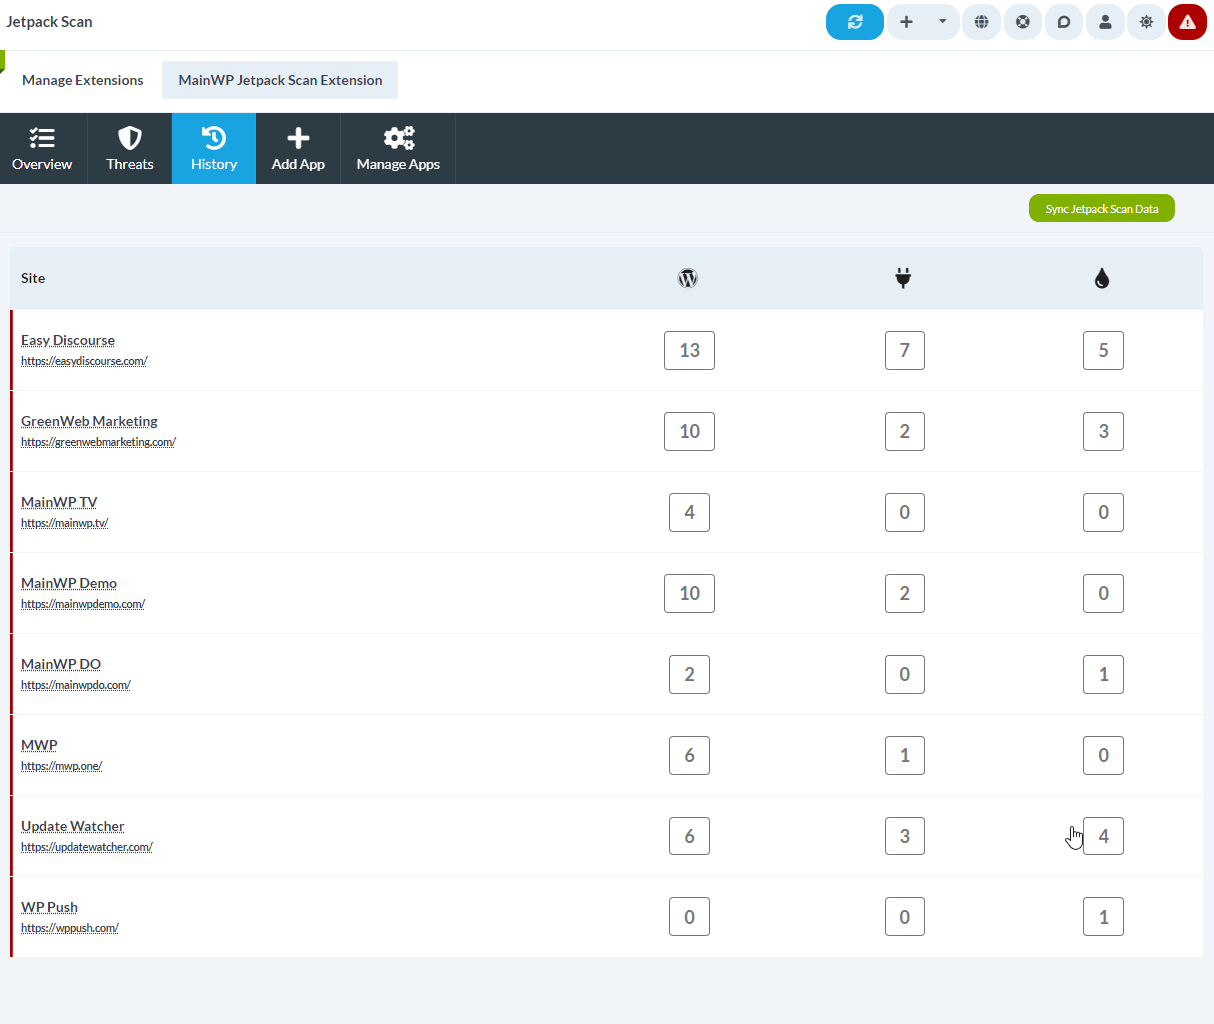Click the plugin column header icon

click(x=903, y=278)
